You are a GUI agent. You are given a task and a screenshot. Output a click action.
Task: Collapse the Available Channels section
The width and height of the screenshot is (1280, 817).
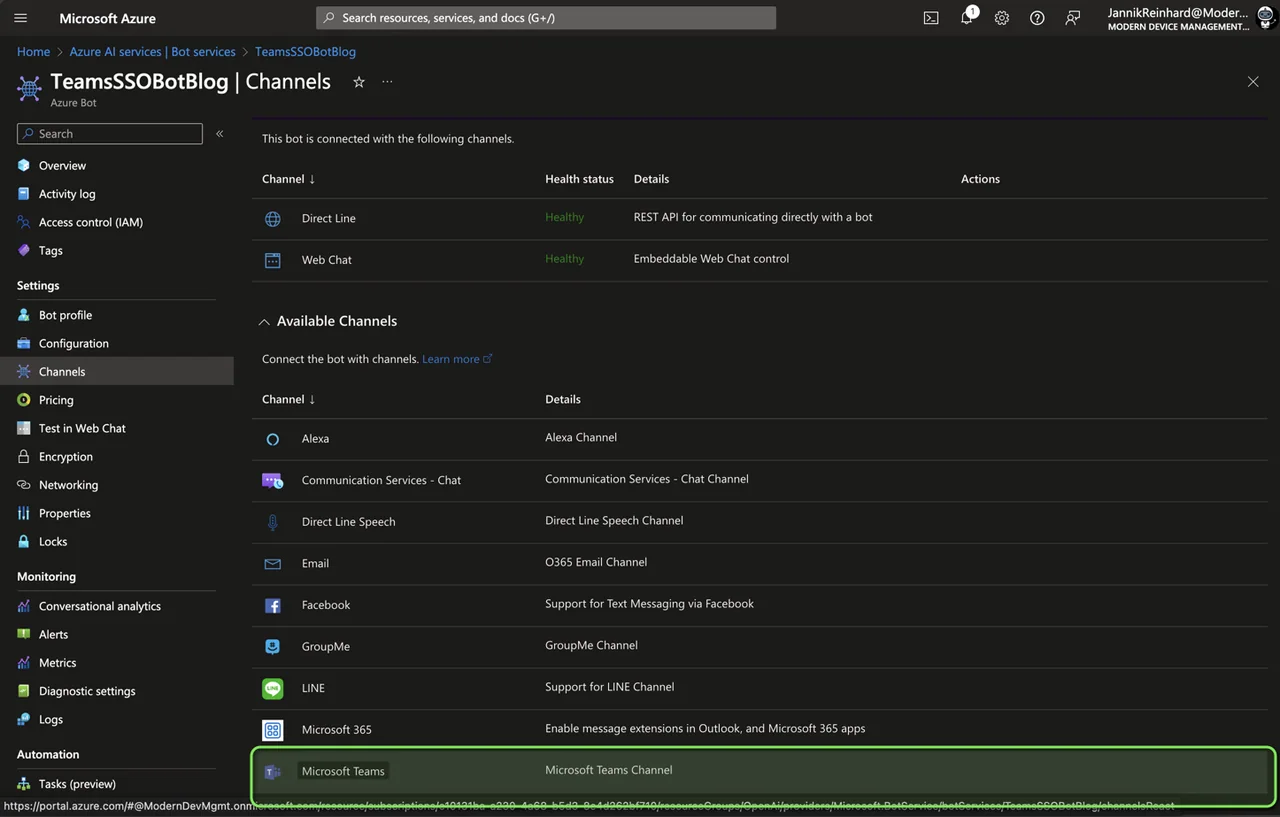click(x=264, y=322)
